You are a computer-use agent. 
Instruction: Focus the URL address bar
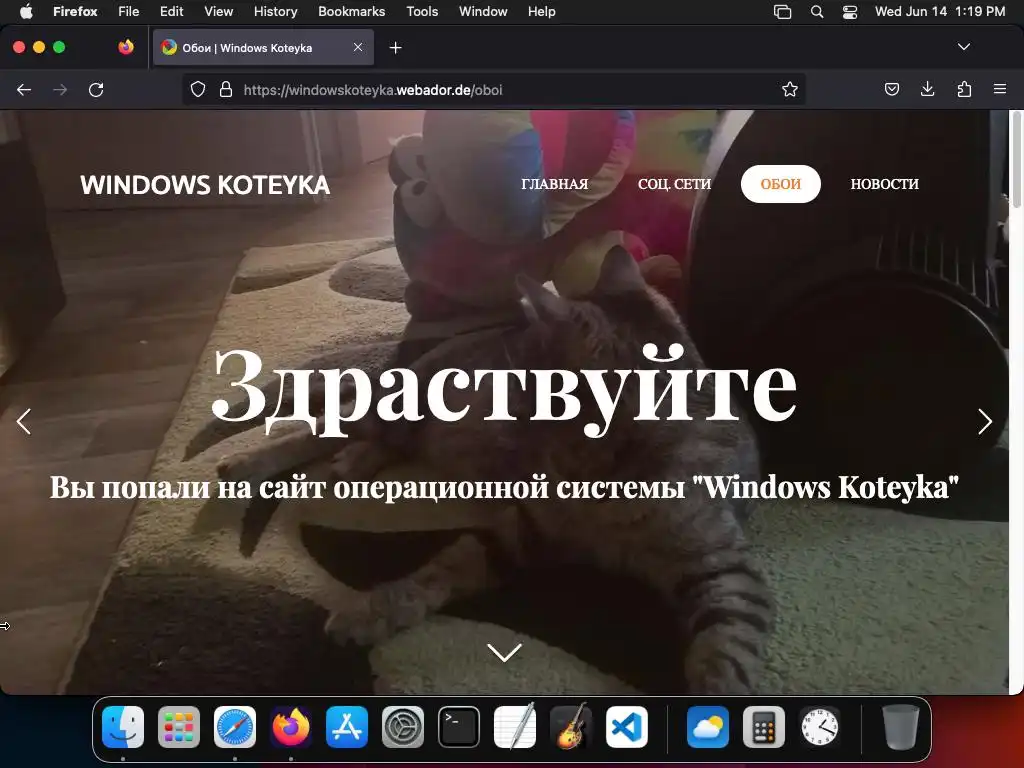point(494,89)
